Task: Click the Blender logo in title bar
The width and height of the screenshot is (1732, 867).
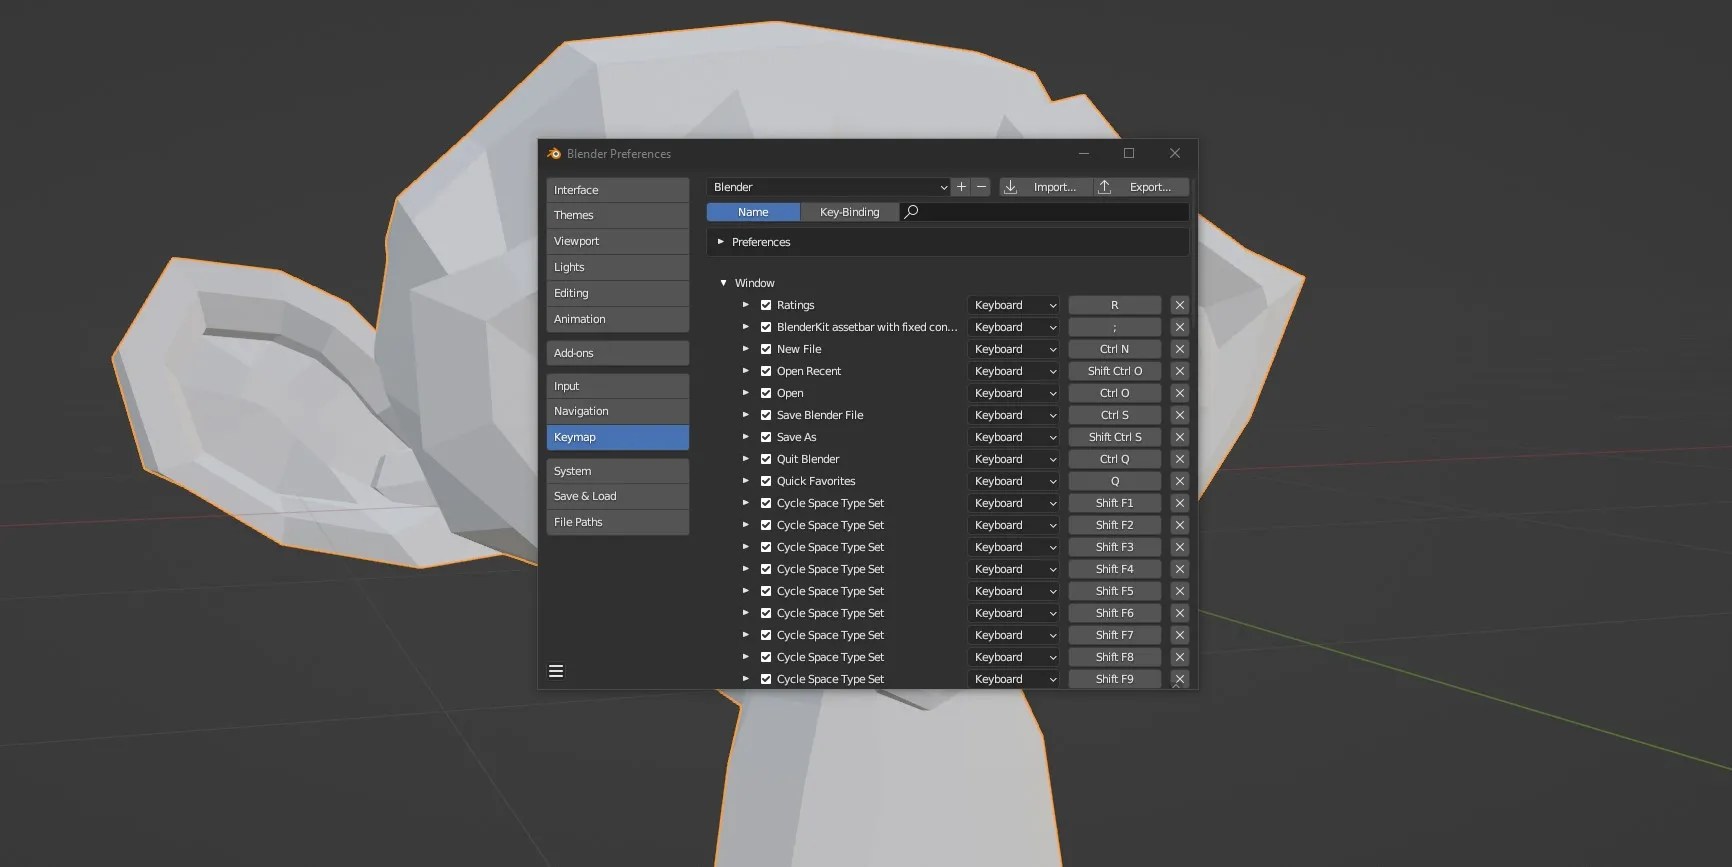Action: pyautogui.click(x=554, y=153)
